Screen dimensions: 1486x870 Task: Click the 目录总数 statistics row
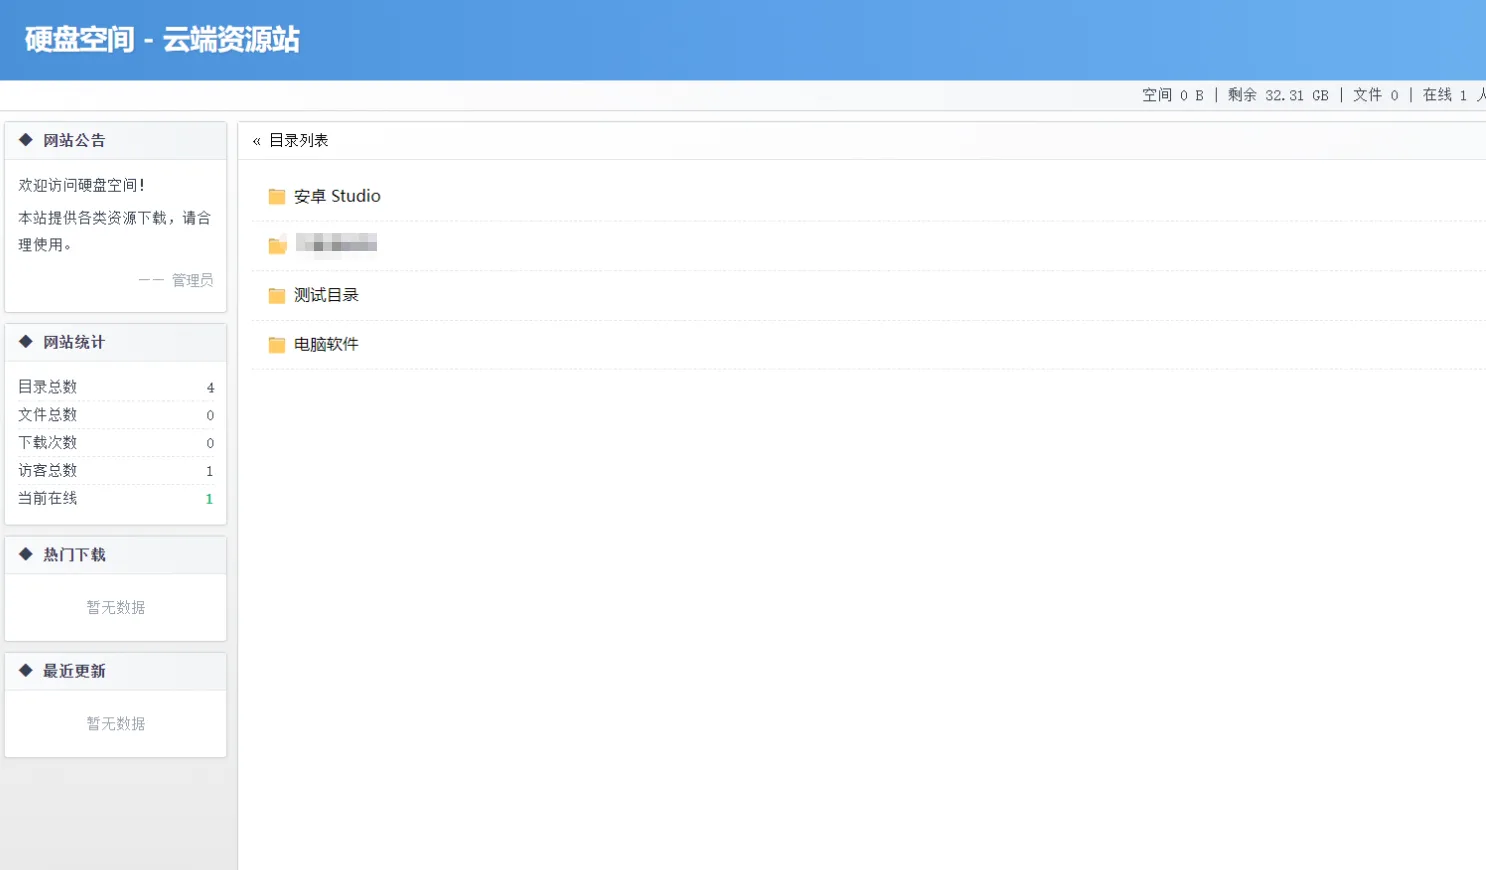(115, 387)
